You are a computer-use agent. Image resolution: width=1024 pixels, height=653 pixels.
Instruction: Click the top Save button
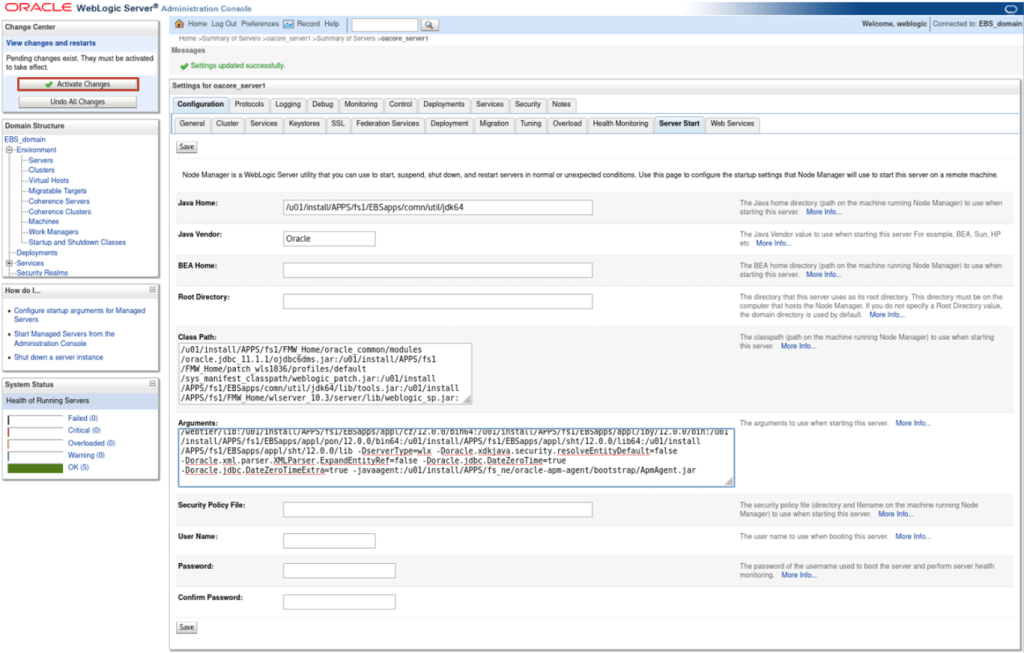[186, 146]
